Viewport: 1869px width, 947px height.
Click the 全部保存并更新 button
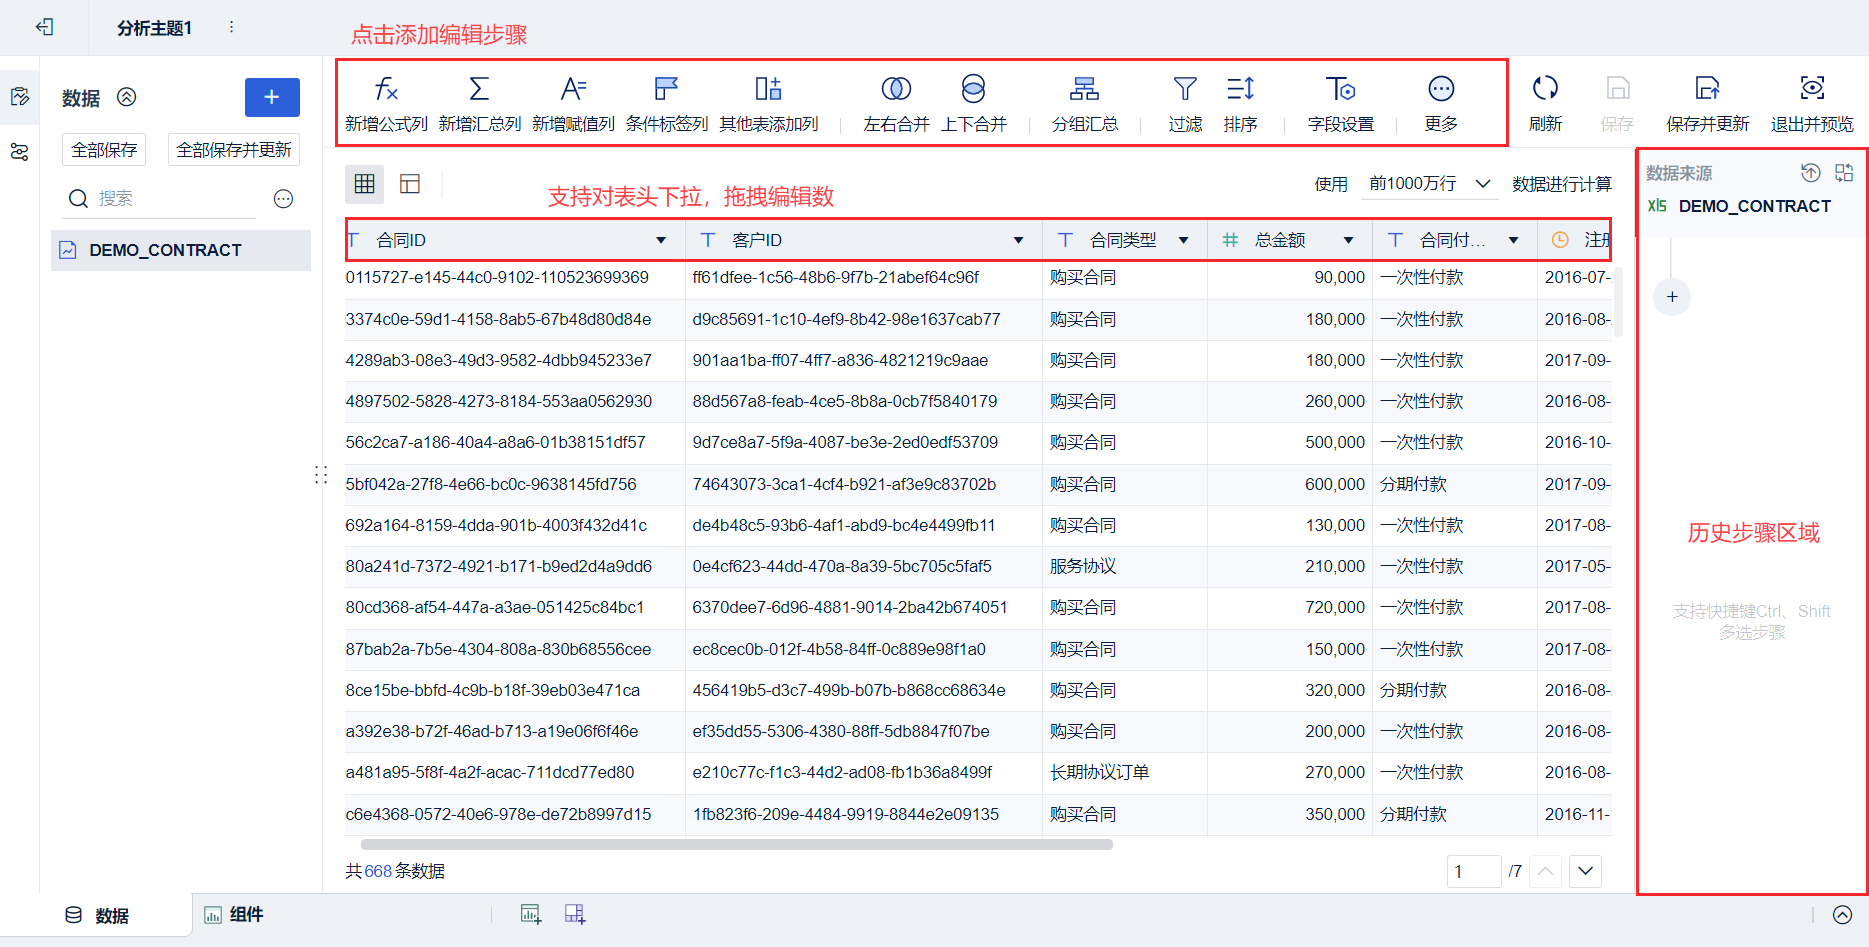[234, 150]
